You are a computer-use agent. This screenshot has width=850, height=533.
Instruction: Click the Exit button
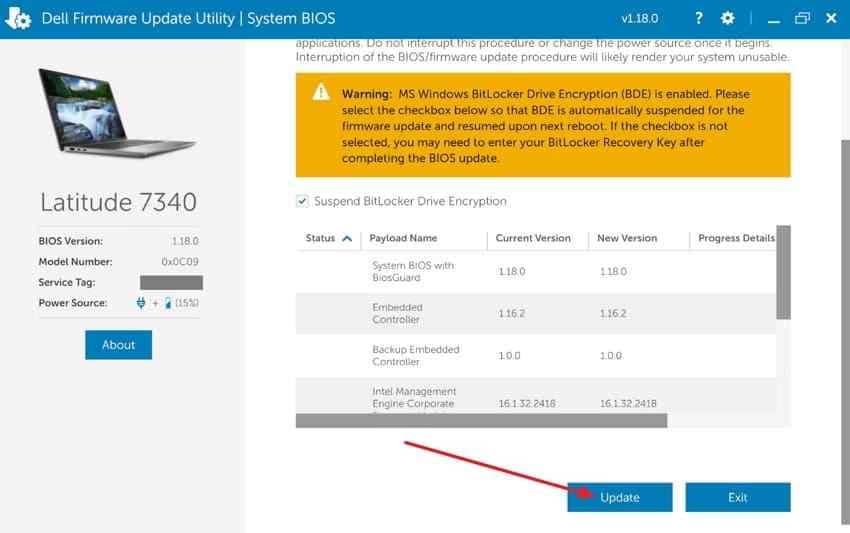pyautogui.click(x=738, y=497)
